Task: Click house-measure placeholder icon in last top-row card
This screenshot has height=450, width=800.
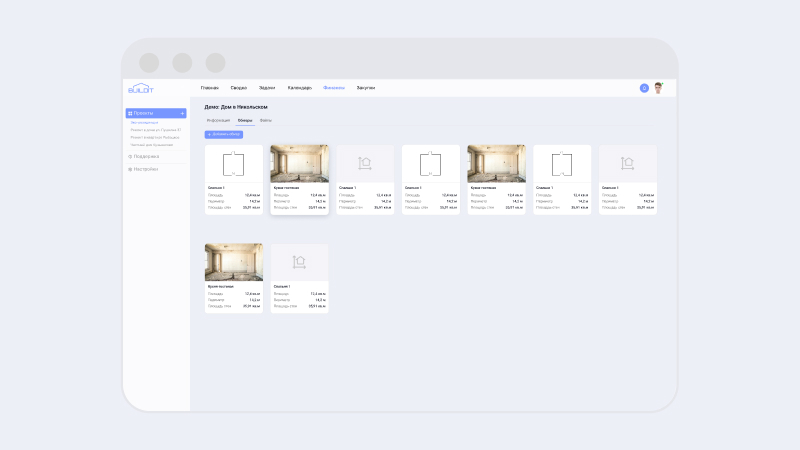Action: pyautogui.click(x=628, y=163)
